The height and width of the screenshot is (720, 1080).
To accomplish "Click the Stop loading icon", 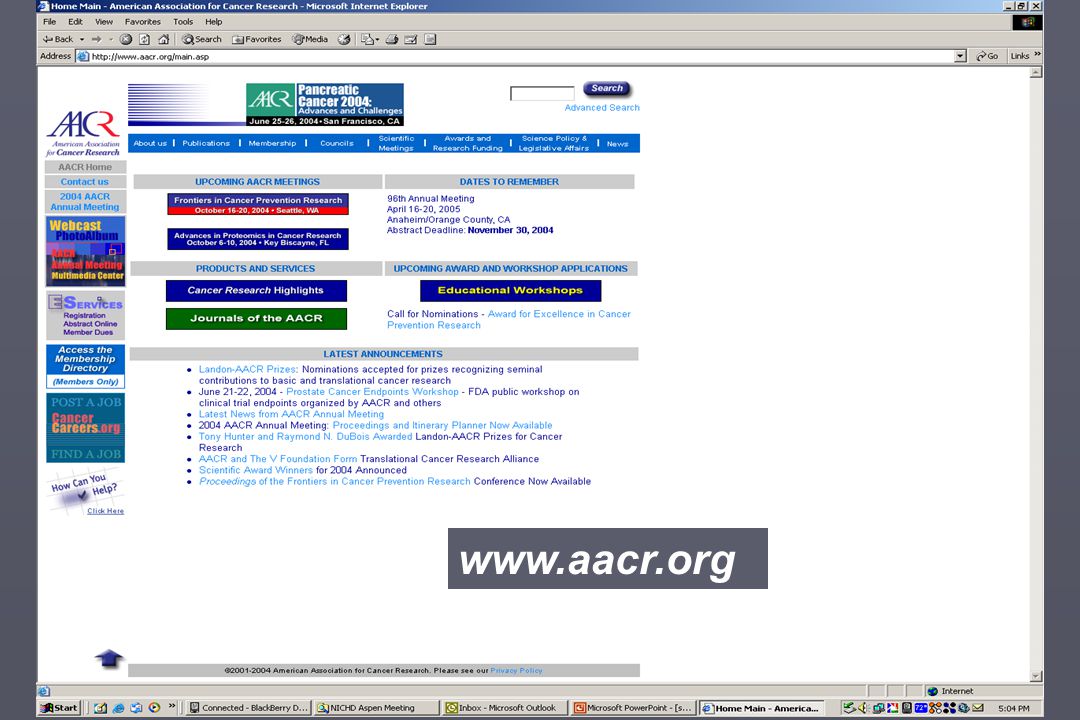I will click(x=126, y=39).
